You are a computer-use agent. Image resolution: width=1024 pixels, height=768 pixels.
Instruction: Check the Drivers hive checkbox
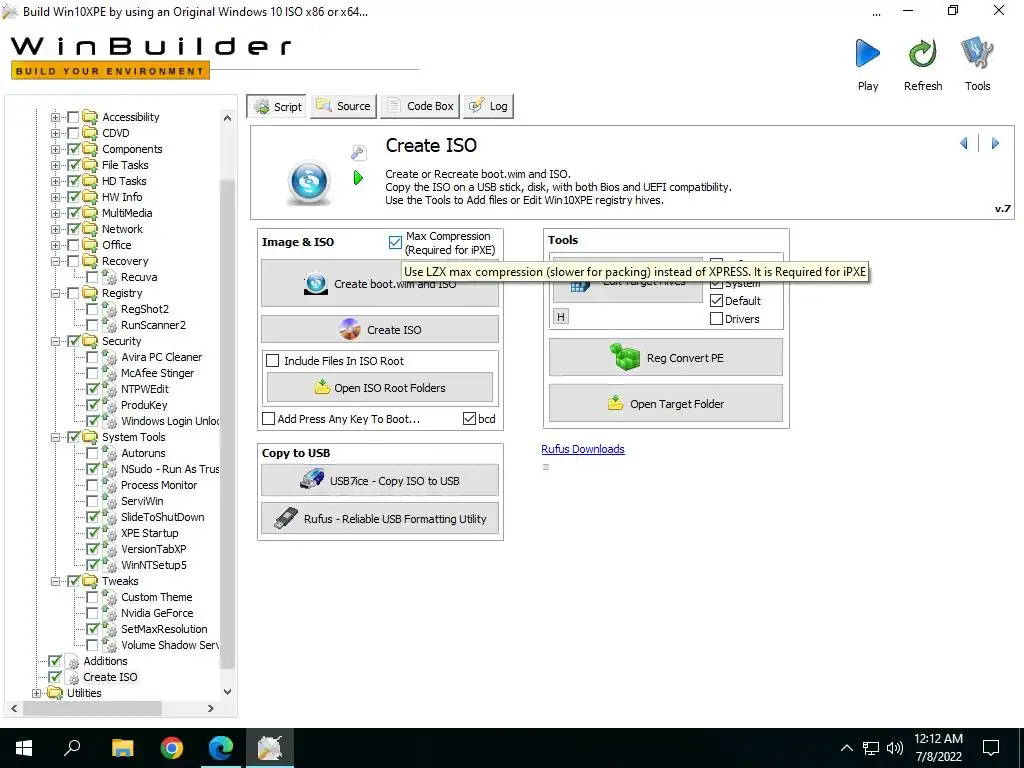click(x=716, y=319)
